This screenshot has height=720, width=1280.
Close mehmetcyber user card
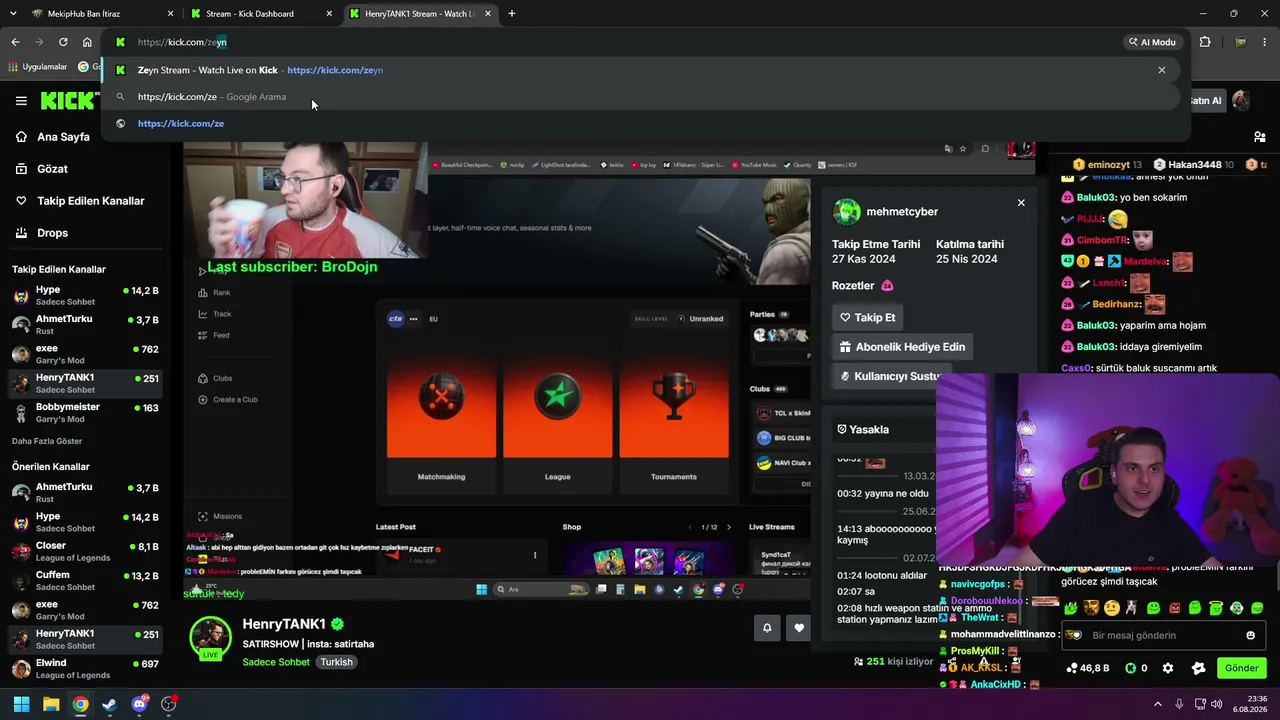pos(1021,203)
